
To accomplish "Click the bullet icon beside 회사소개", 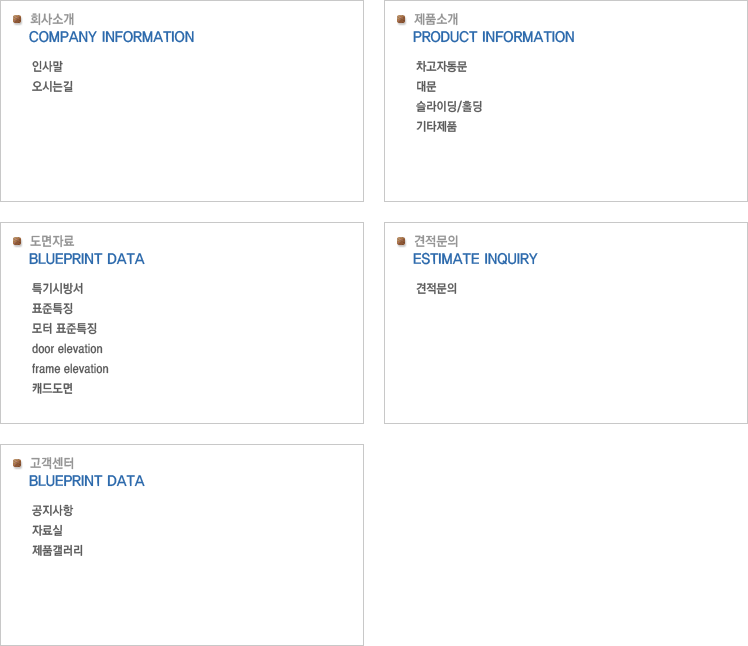I will point(17,19).
